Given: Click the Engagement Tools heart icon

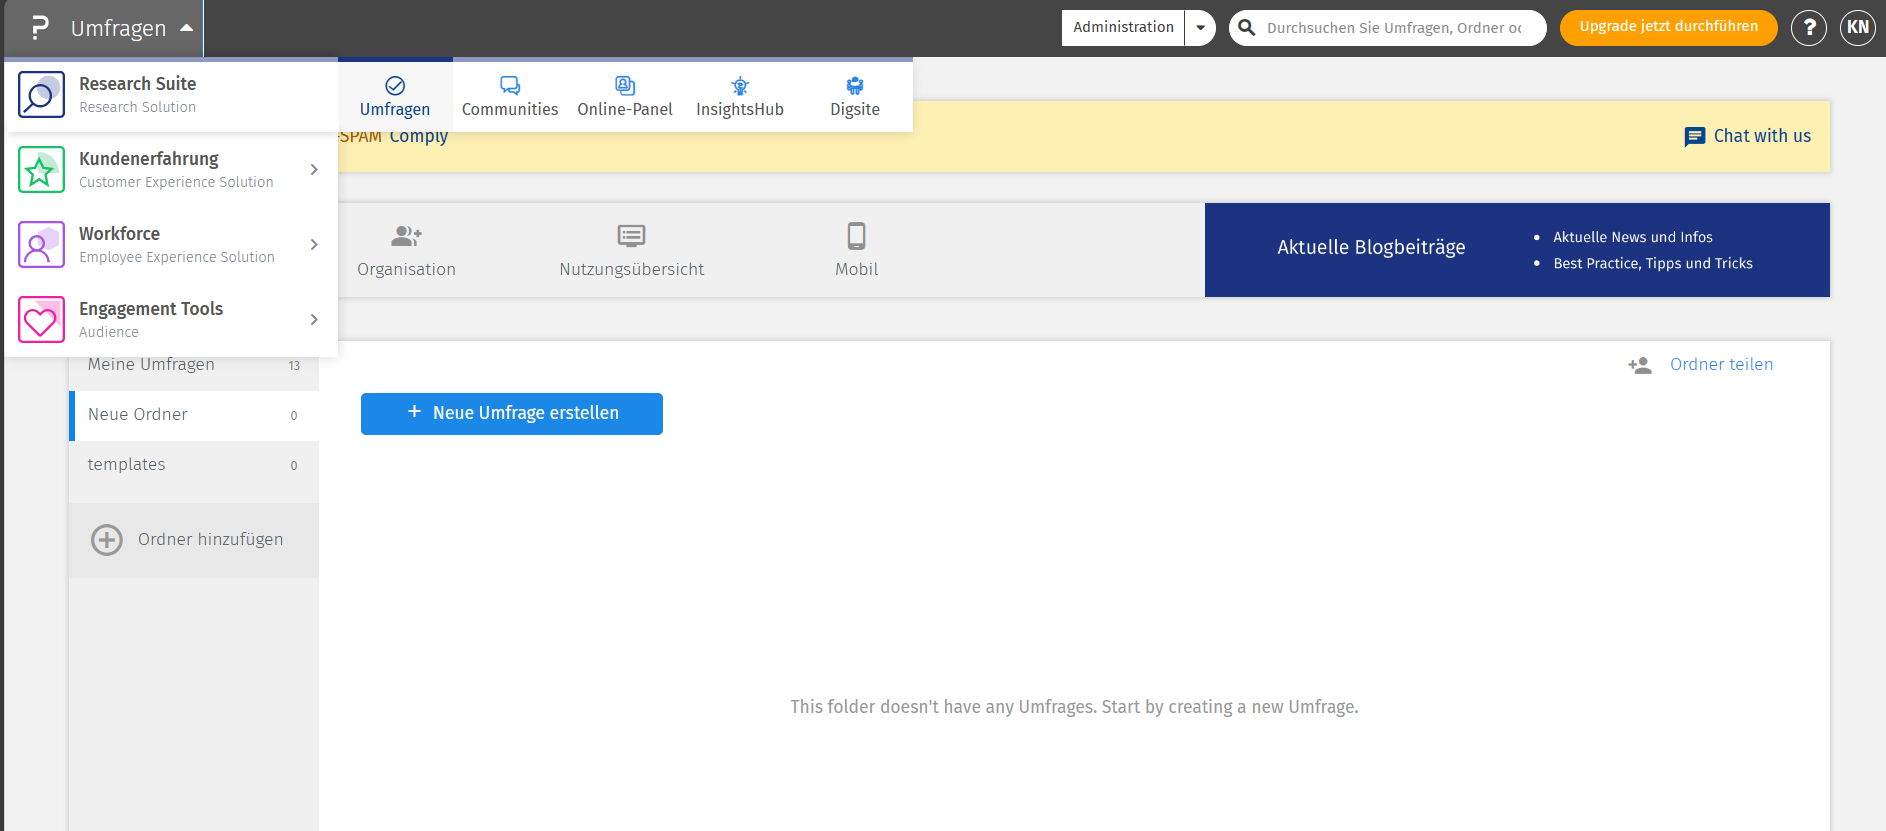Looking at the screenshot, I should coord(41,320).
